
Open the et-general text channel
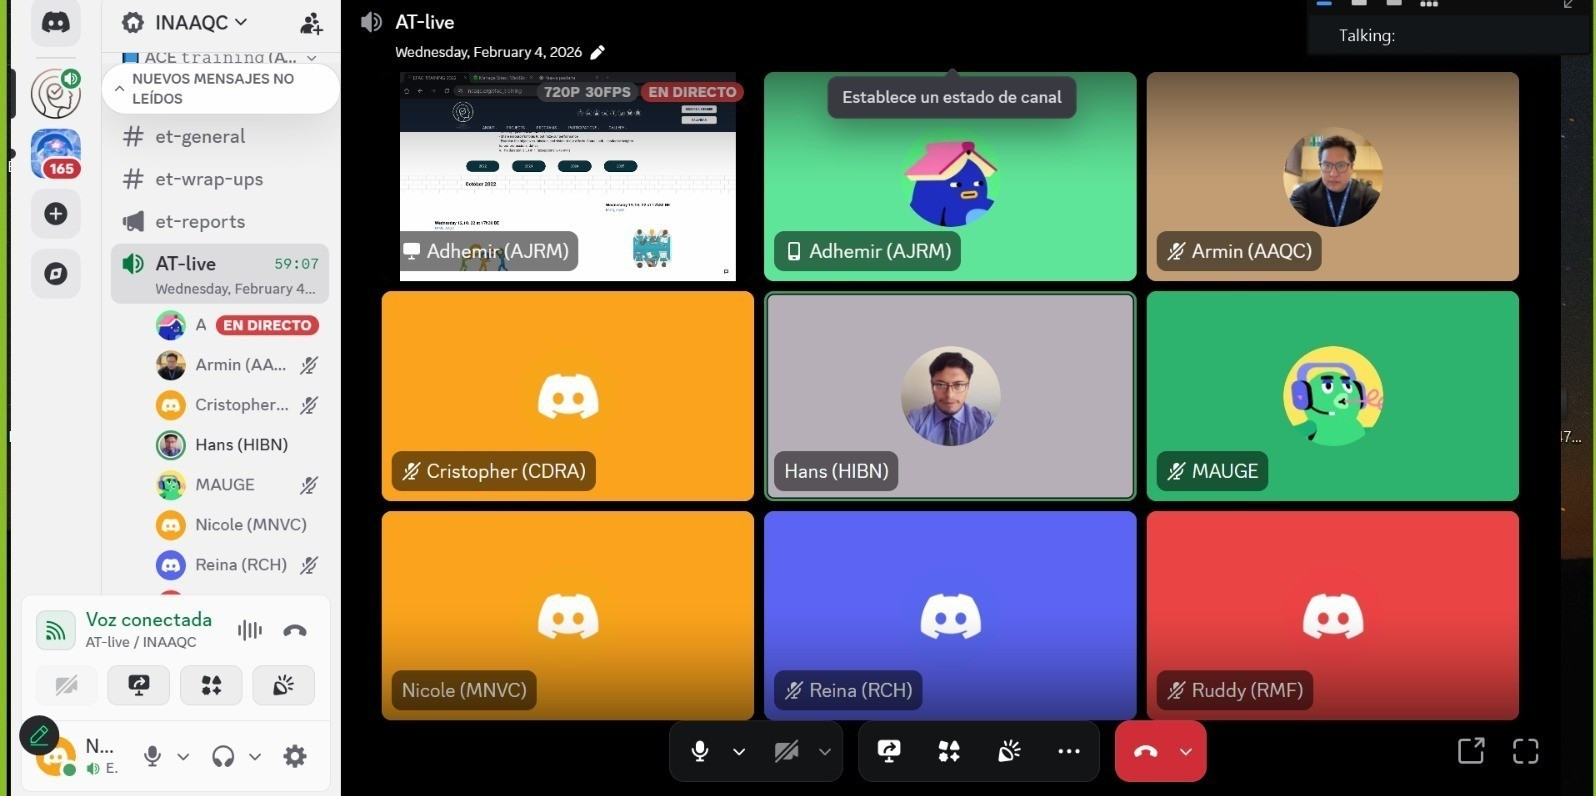point(200,137)
